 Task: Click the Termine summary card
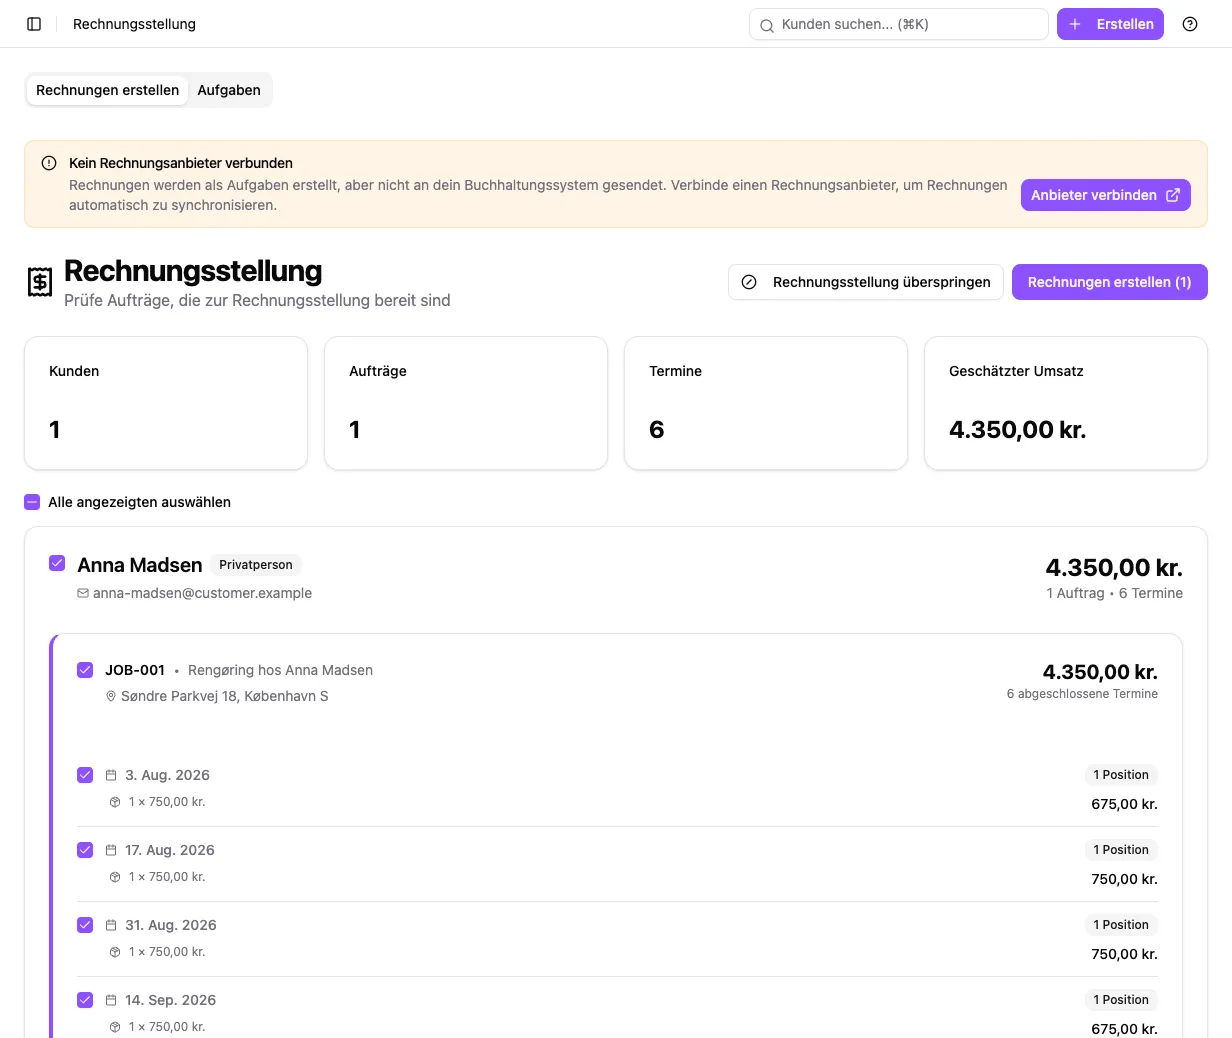click(766, 403)
